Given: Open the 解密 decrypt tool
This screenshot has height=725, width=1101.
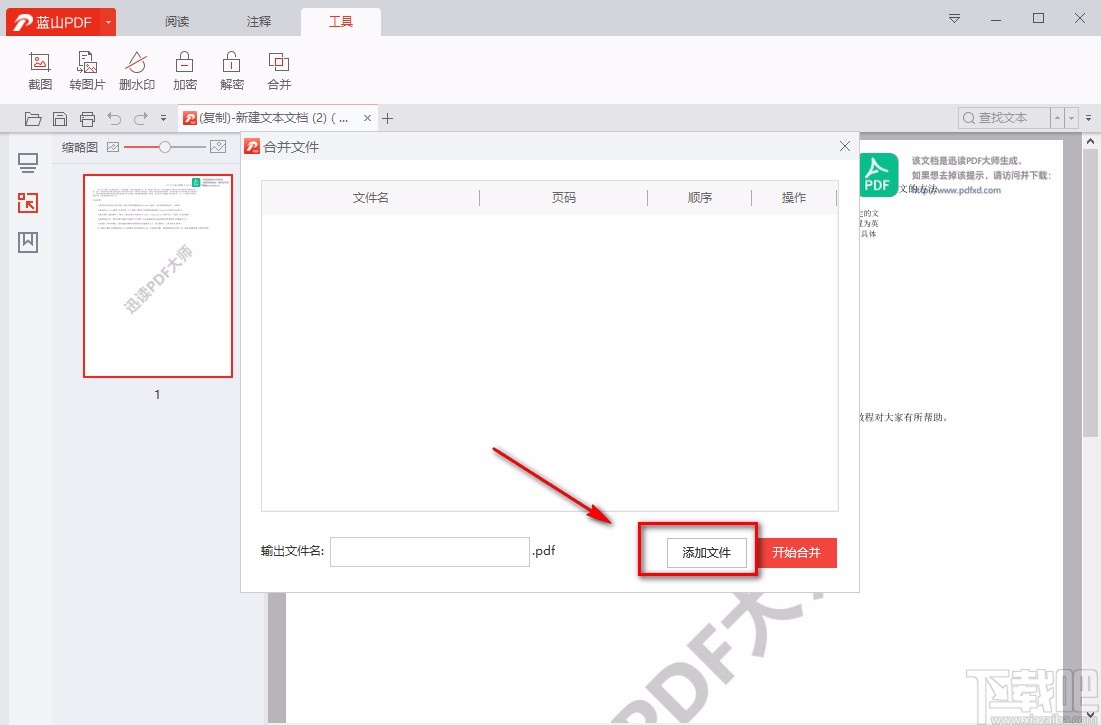Looking at the screenshot, I should pos(232,71).
